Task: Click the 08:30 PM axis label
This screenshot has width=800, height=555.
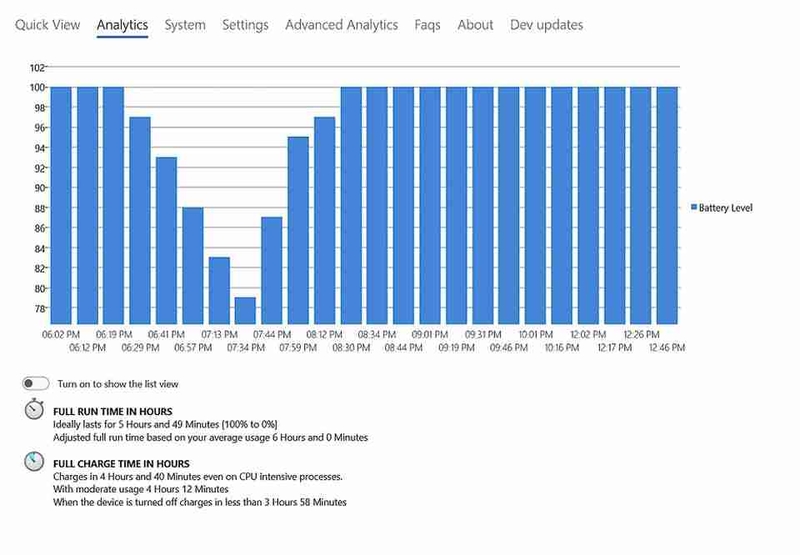Action: pyautogui.click(x=351, y=348)
